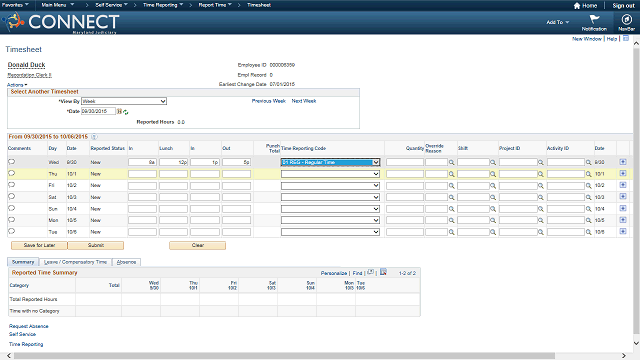Screen dimensions: 640x360
Task: Click Quantity field in Wed 9/30 row
Action: (405, 162)
